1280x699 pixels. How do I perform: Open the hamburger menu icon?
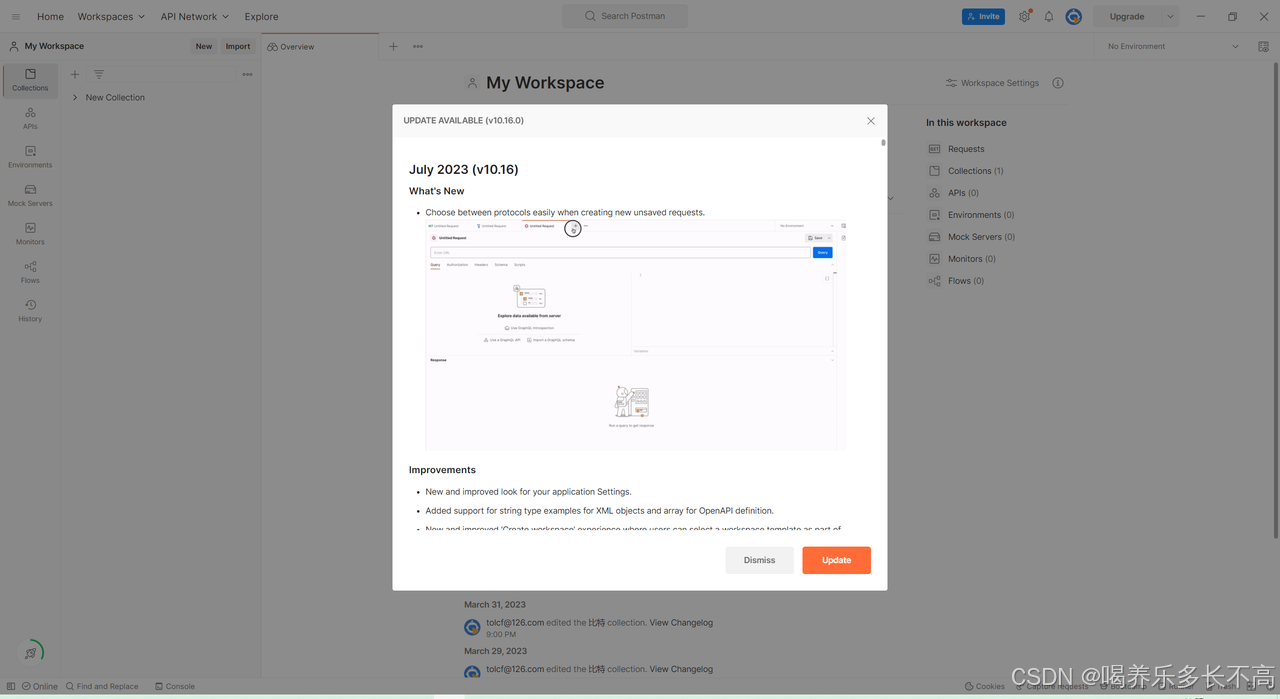click(x=15, y=17)
